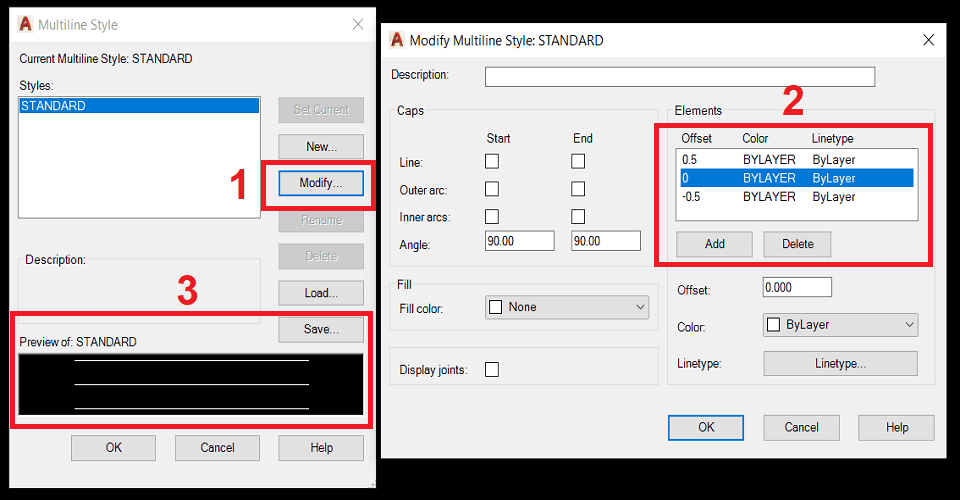Click Offset column header in Elements
Image resolution: width=960 pixels, height=500 pixels.
[697, 139]
